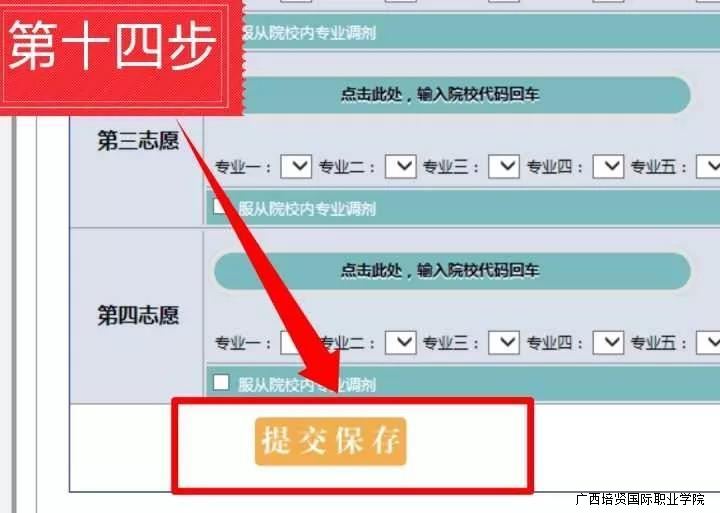Click the 广西培贤国际职业学院 watermark text

click(640, 499)
